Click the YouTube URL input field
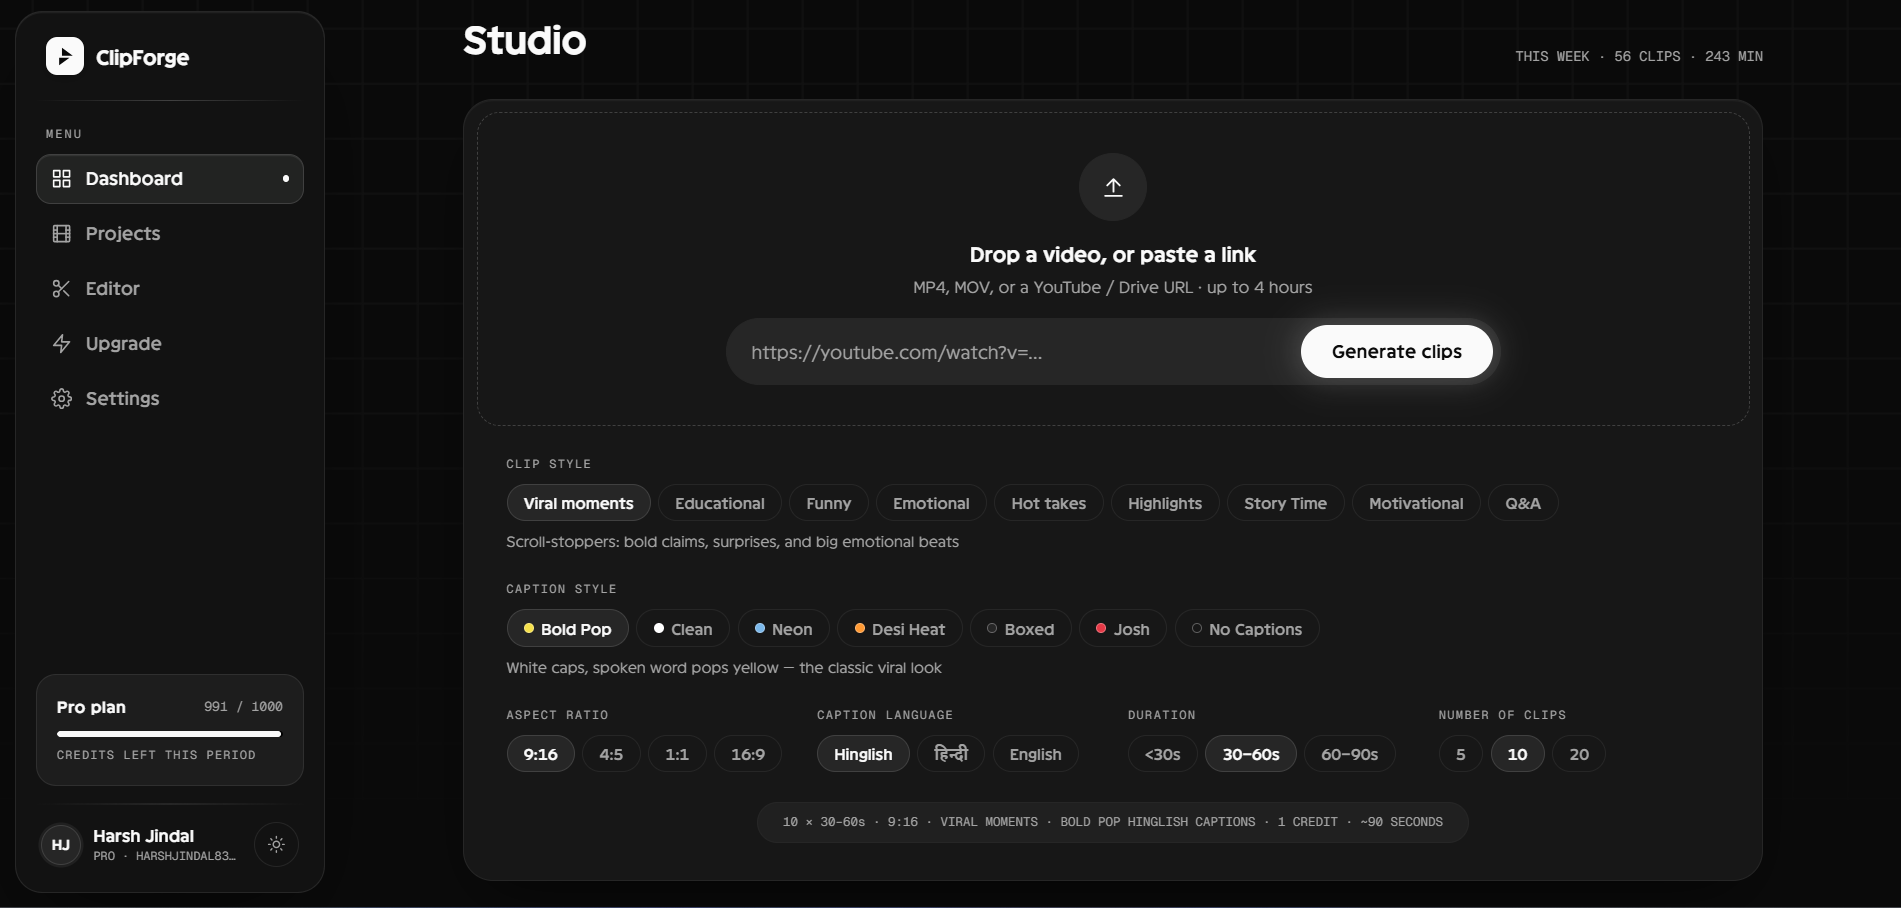The width and height of the screenshot is (1901, 908). tap(1015, 352)
